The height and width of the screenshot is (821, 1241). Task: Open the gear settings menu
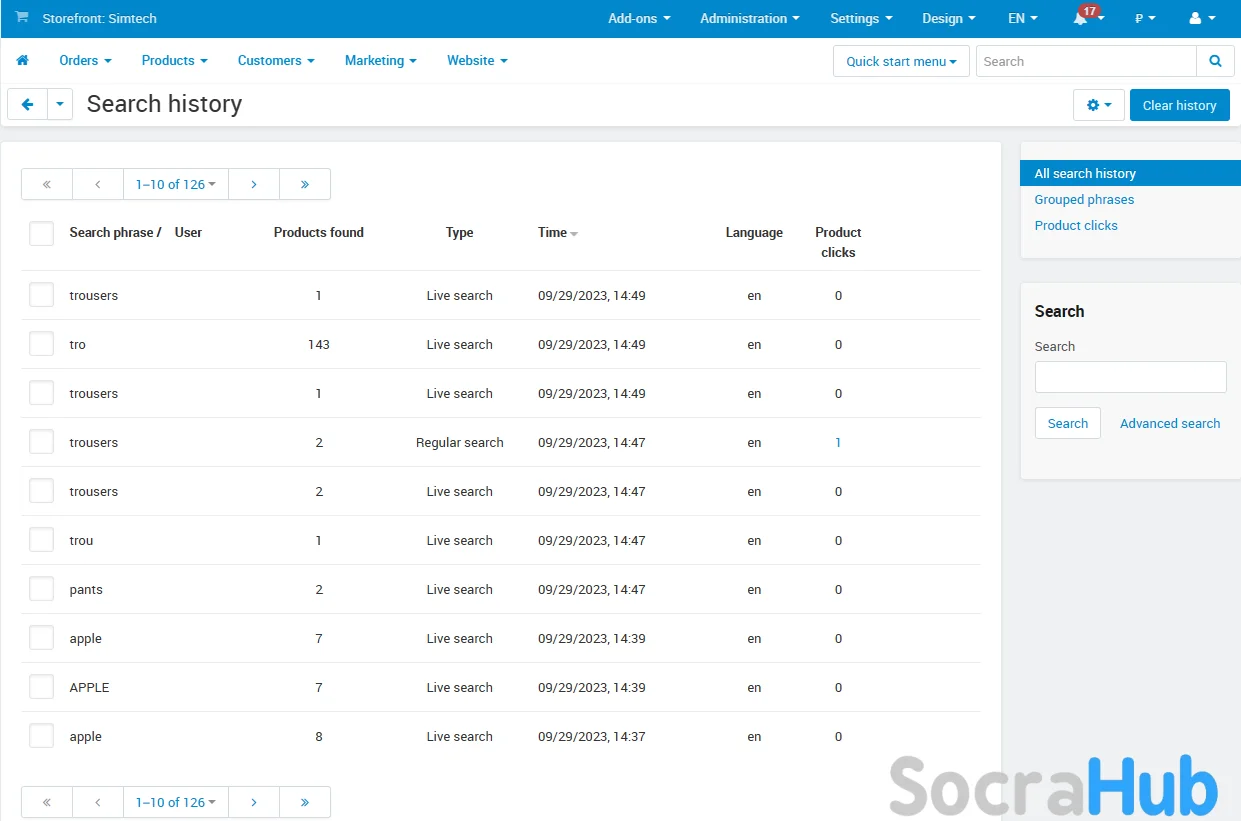(1098, 105)
